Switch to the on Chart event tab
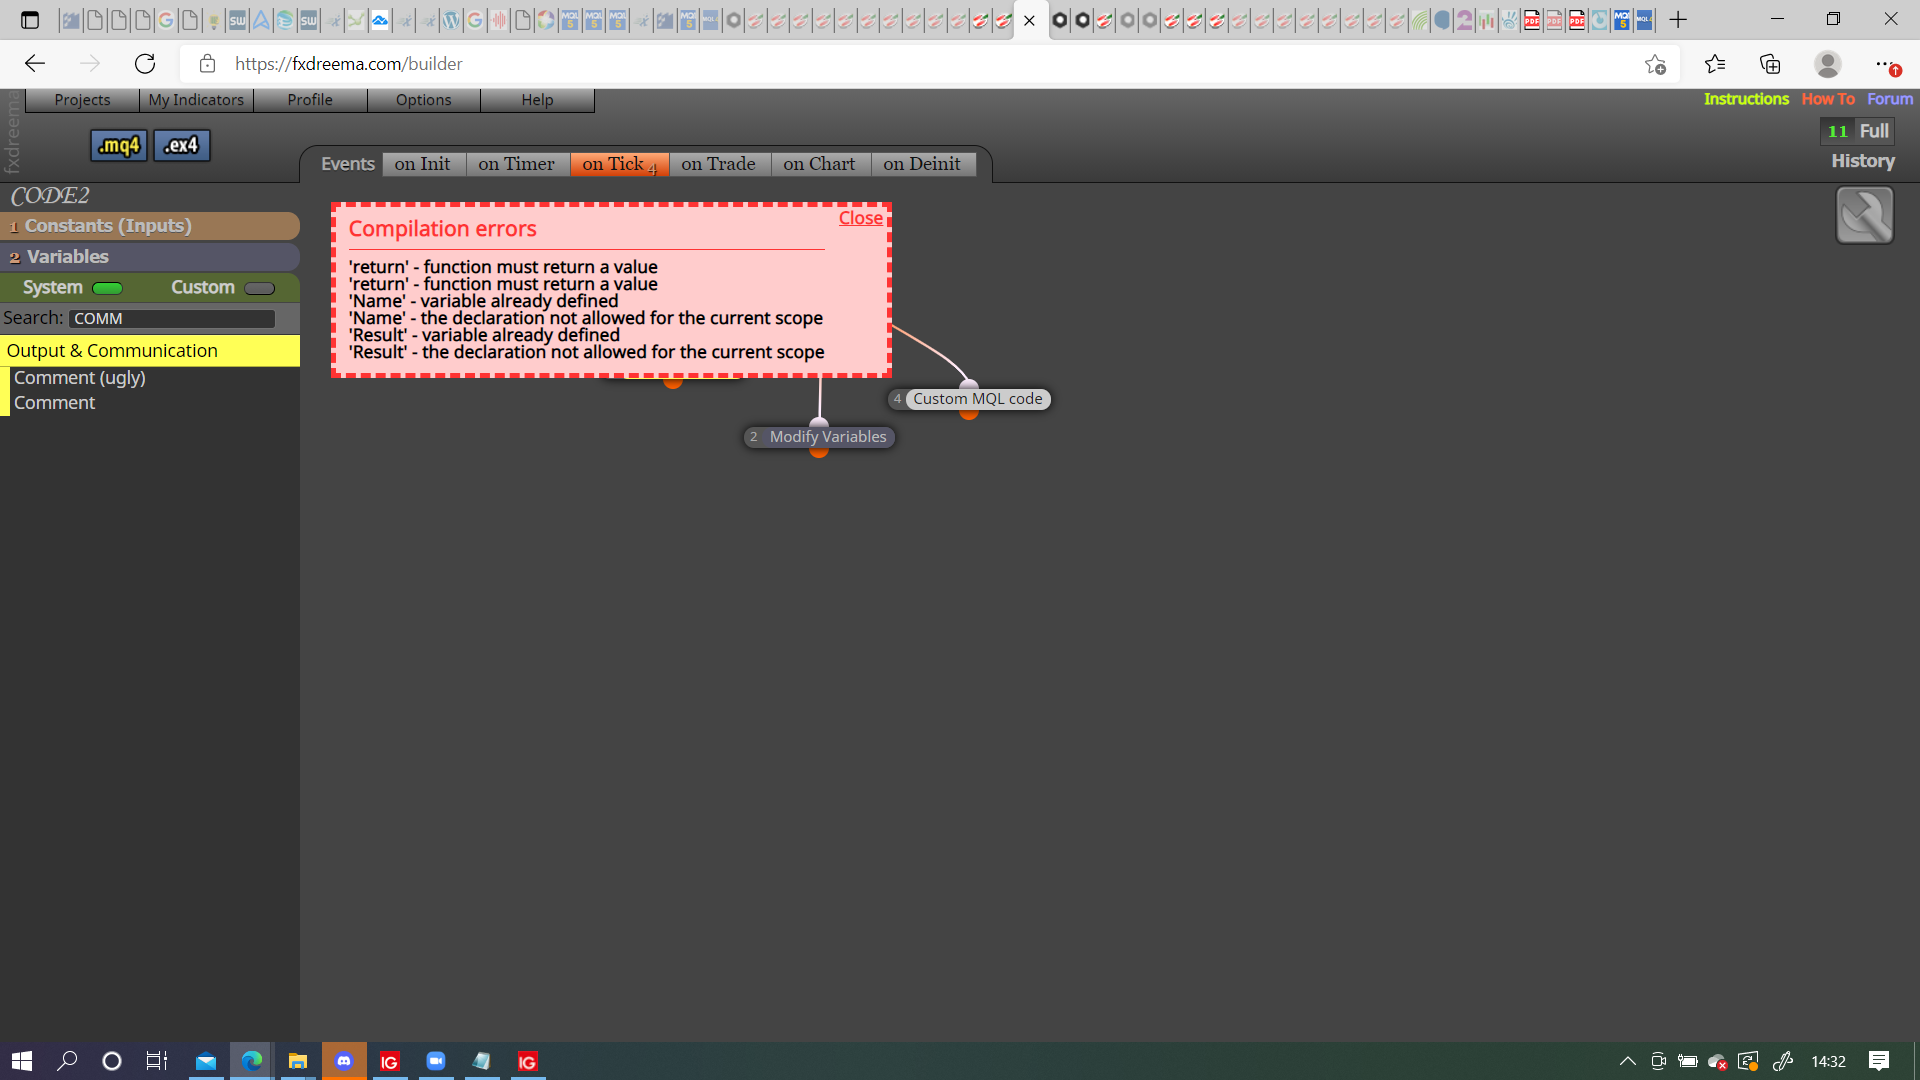Viewport: 1920px width, 1080px height. 820,164
